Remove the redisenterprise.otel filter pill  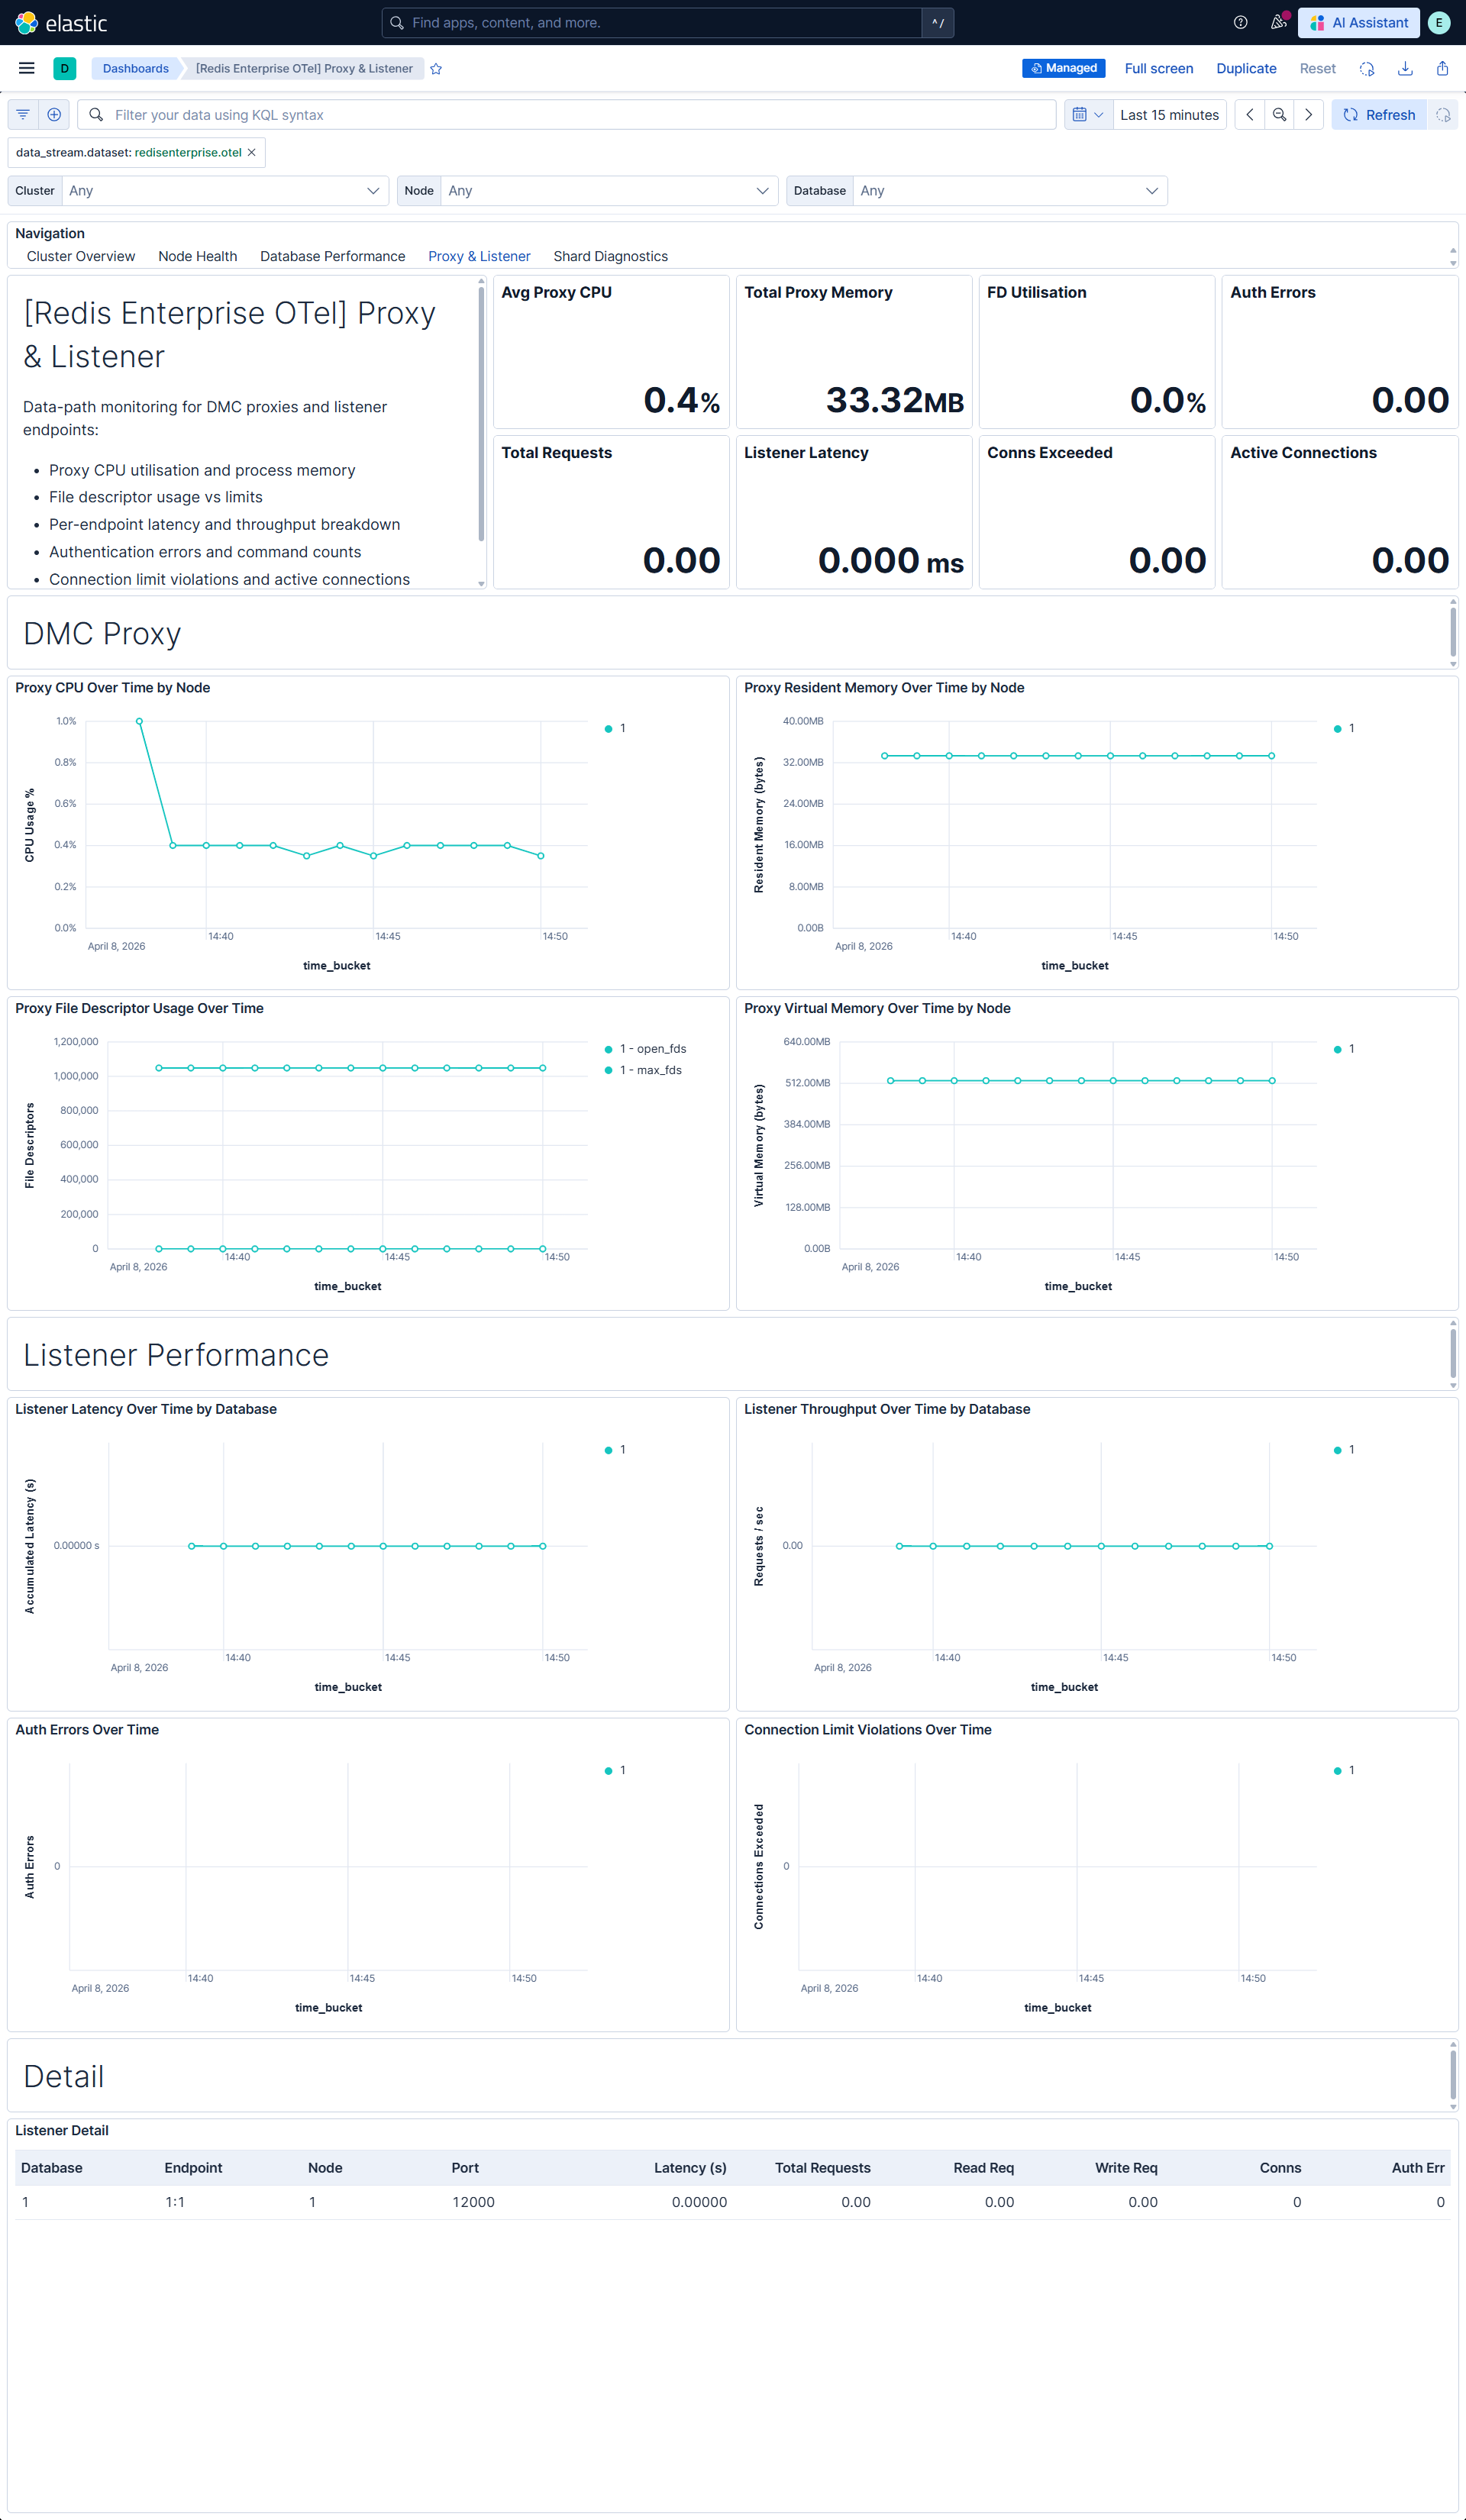pyautogui.click(x=252, y=152)
